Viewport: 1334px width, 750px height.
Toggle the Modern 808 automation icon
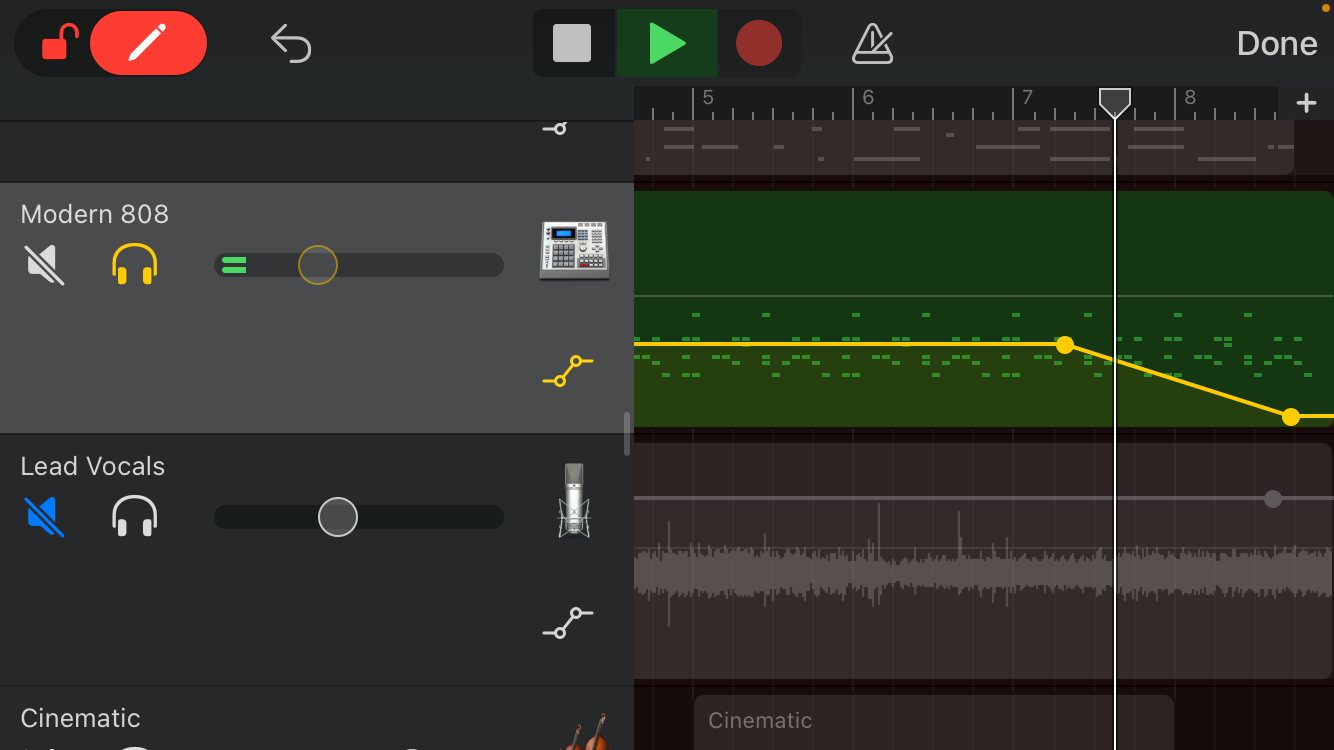[x=568, y=371]
